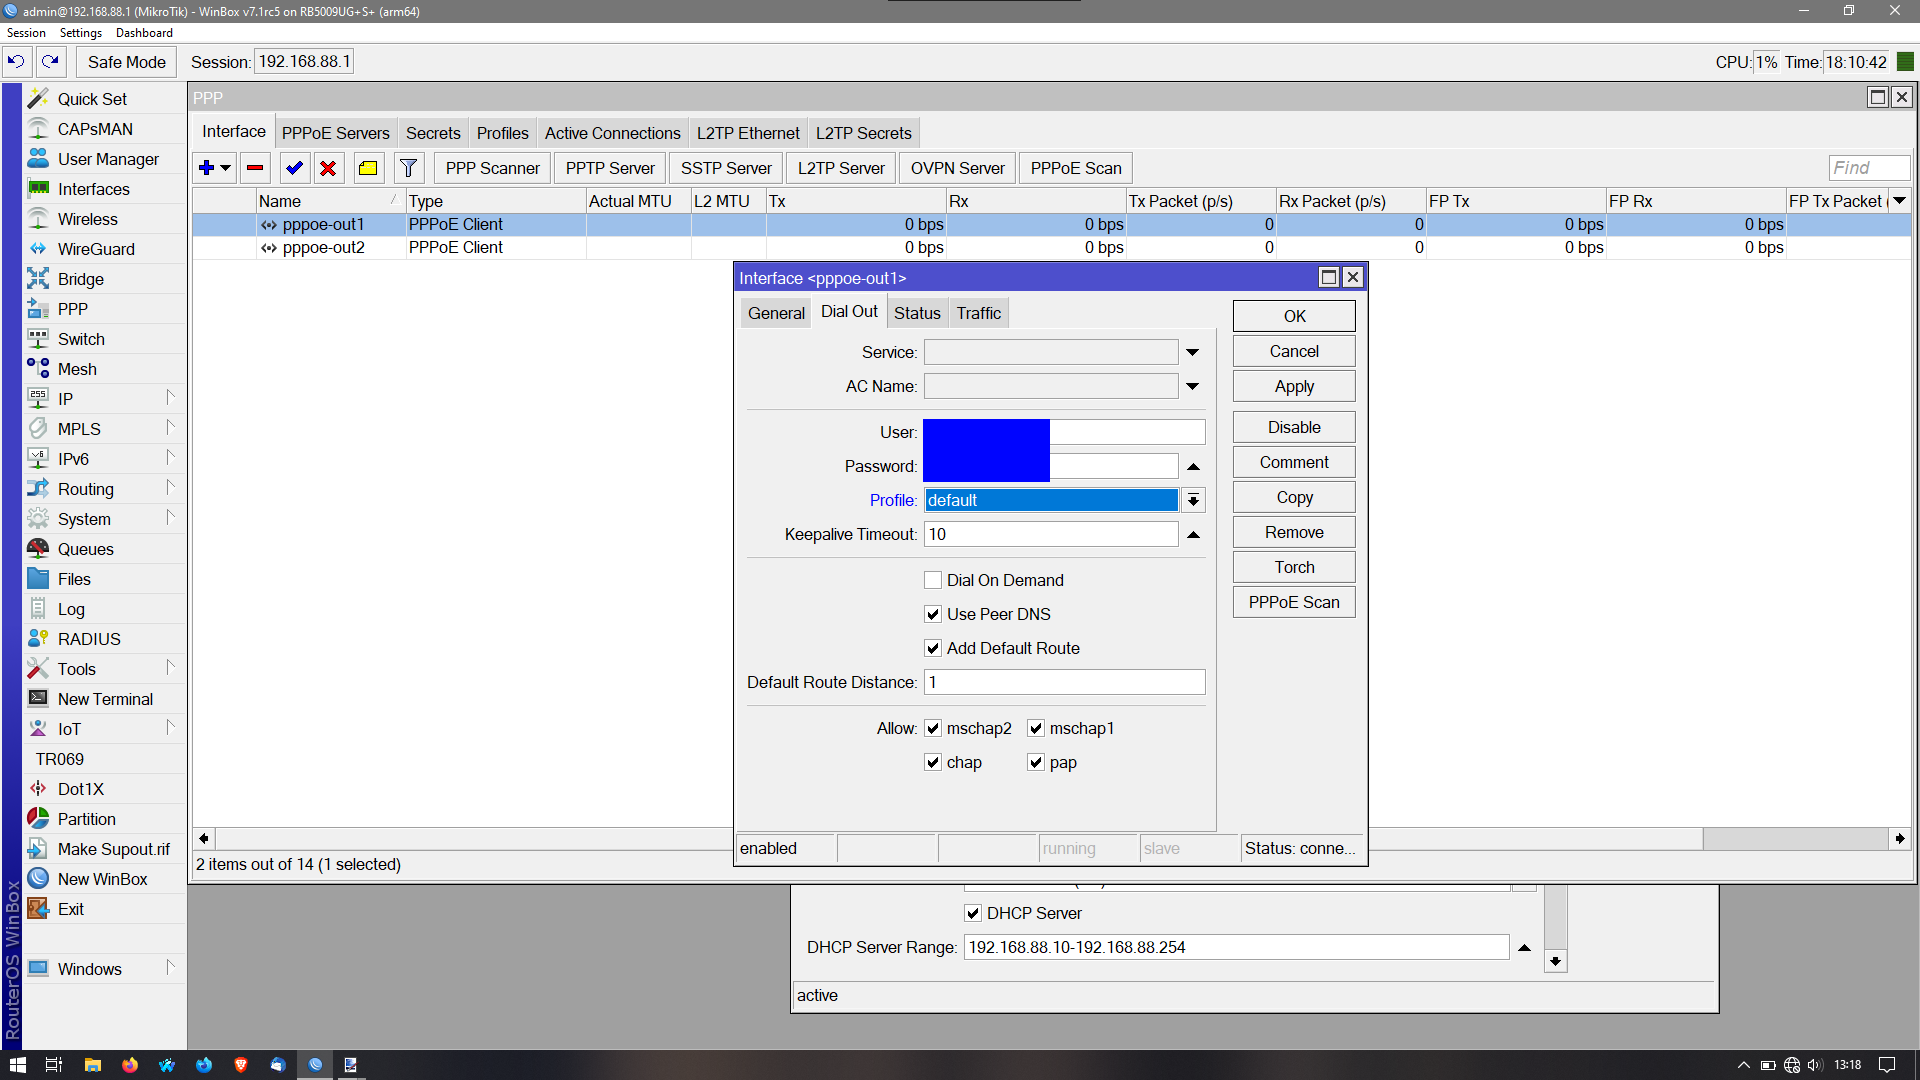
Task: Uncheck Use Peer DNS
Action: (x=933, y=614)
